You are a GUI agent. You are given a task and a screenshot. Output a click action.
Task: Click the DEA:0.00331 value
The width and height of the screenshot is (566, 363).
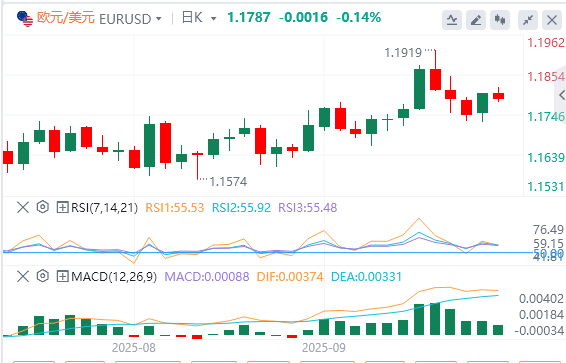click(x=366, y=277)
